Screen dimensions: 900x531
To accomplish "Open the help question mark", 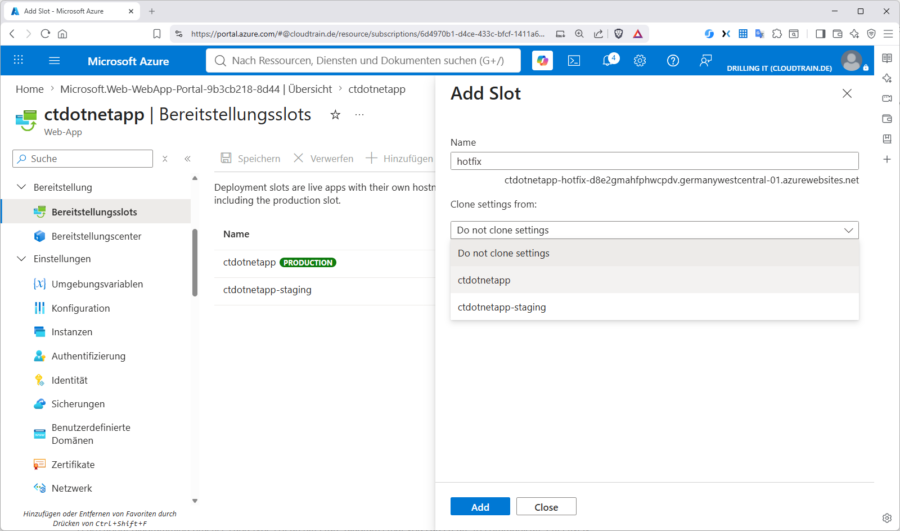I will coord(673,60).
